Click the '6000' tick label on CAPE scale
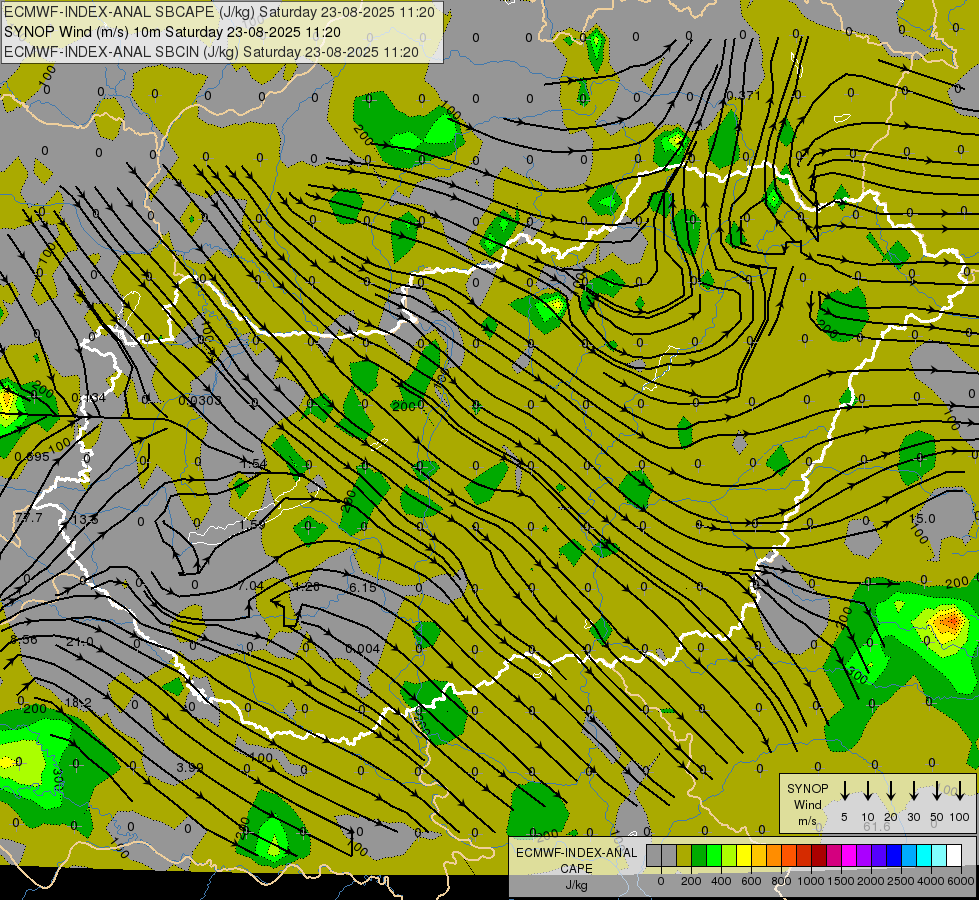The width and height of the screenshot is (979, 900). pyautogui.click(x=961, y=881)
